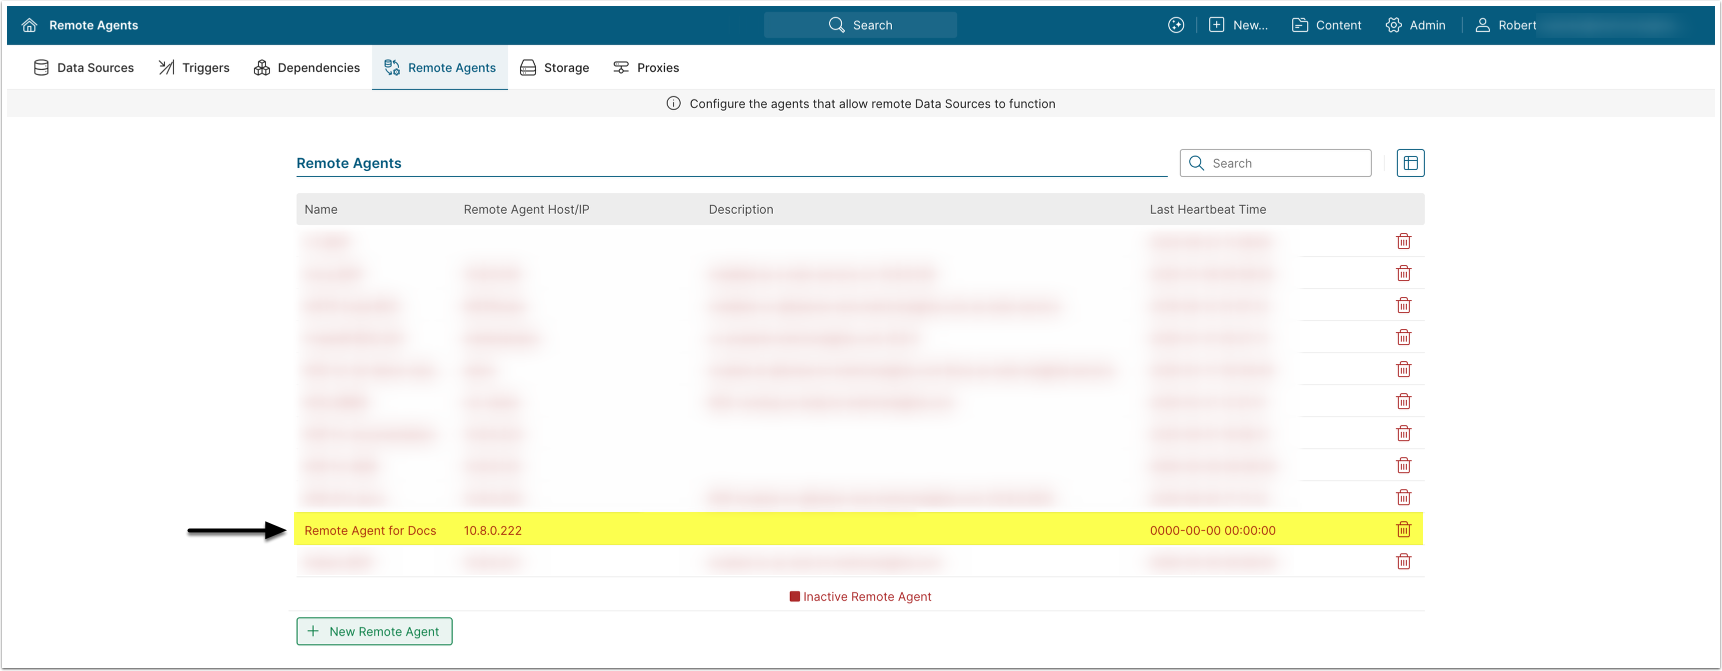Click the circular activity icon beside New
Image resolution: width=1722 pixels, height=671 pixels.
coord(1176,25)
